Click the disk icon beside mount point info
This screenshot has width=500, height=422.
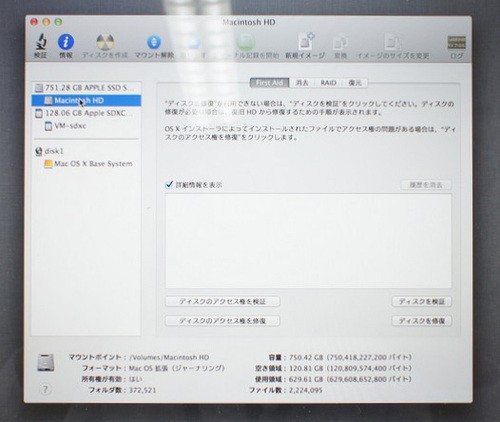(x=46, y=363)
